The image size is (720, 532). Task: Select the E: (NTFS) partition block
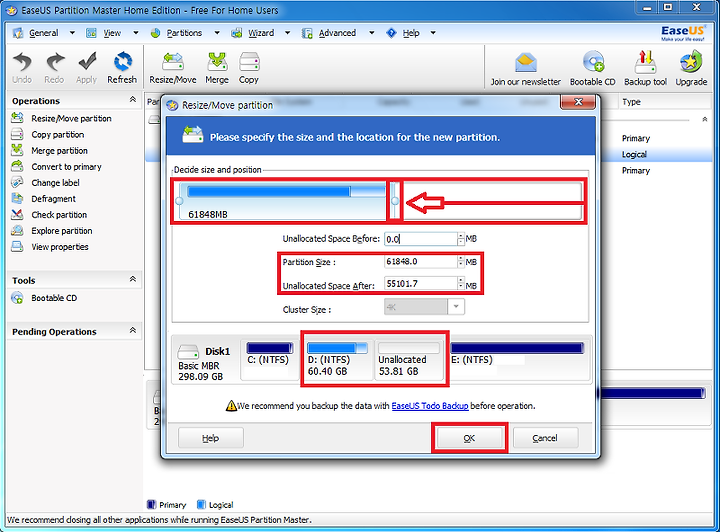tap(518, 360)
